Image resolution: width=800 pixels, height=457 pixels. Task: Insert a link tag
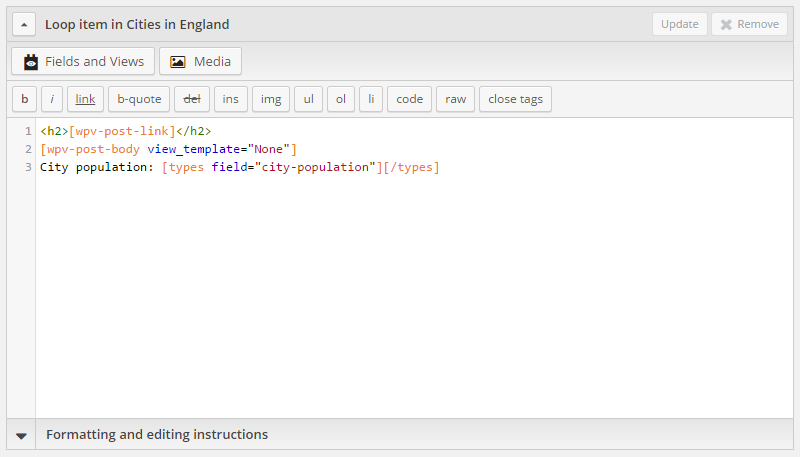coord(85,99)
